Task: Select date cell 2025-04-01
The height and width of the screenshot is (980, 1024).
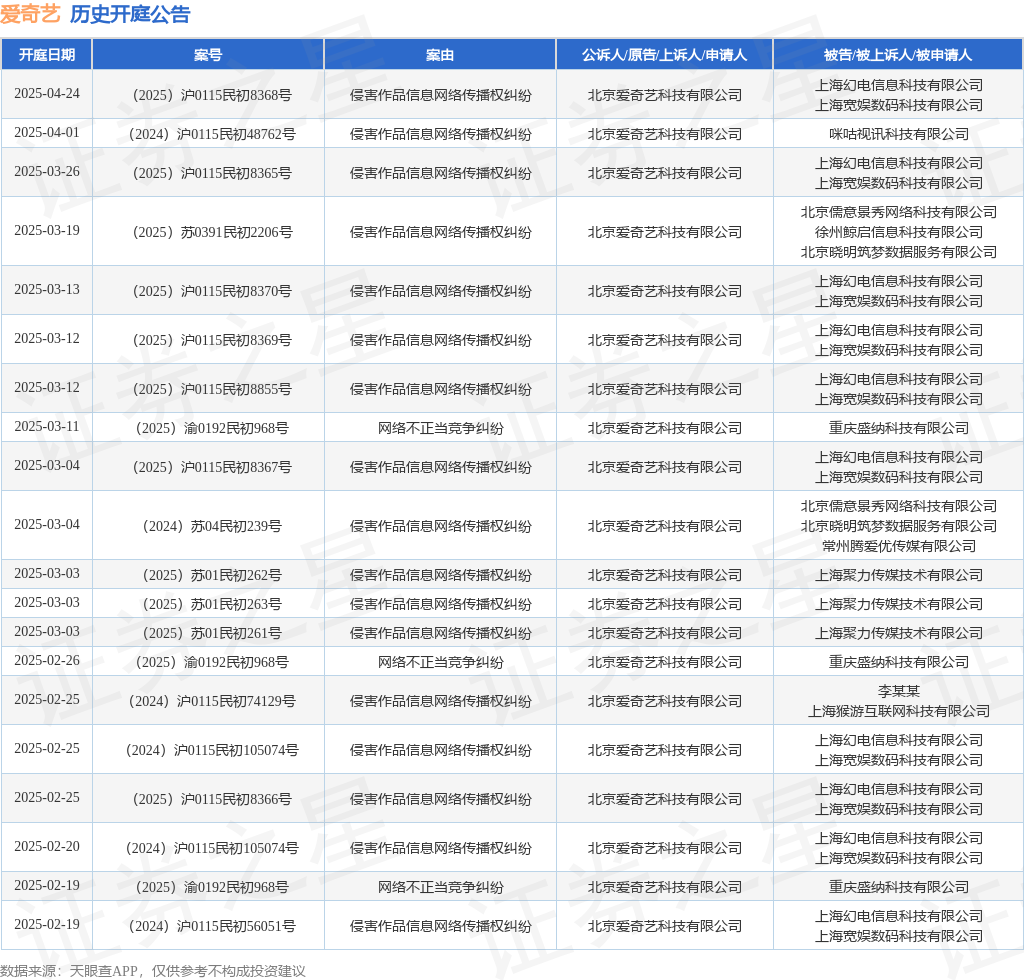Action: point(47,133)
